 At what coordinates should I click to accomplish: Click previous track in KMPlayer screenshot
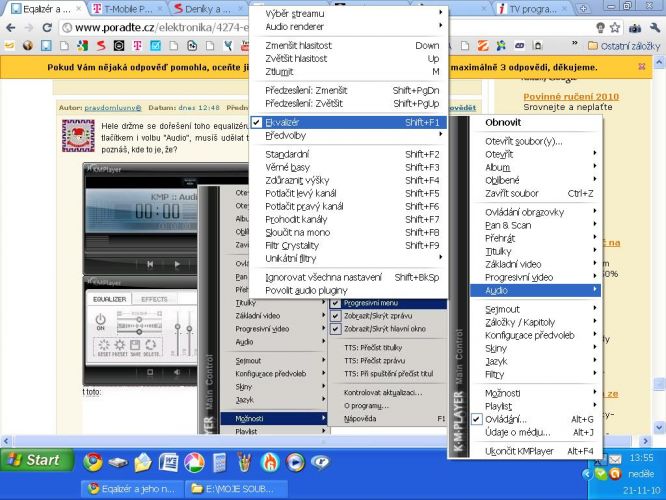pyautogui.click(x=150, y=264)
